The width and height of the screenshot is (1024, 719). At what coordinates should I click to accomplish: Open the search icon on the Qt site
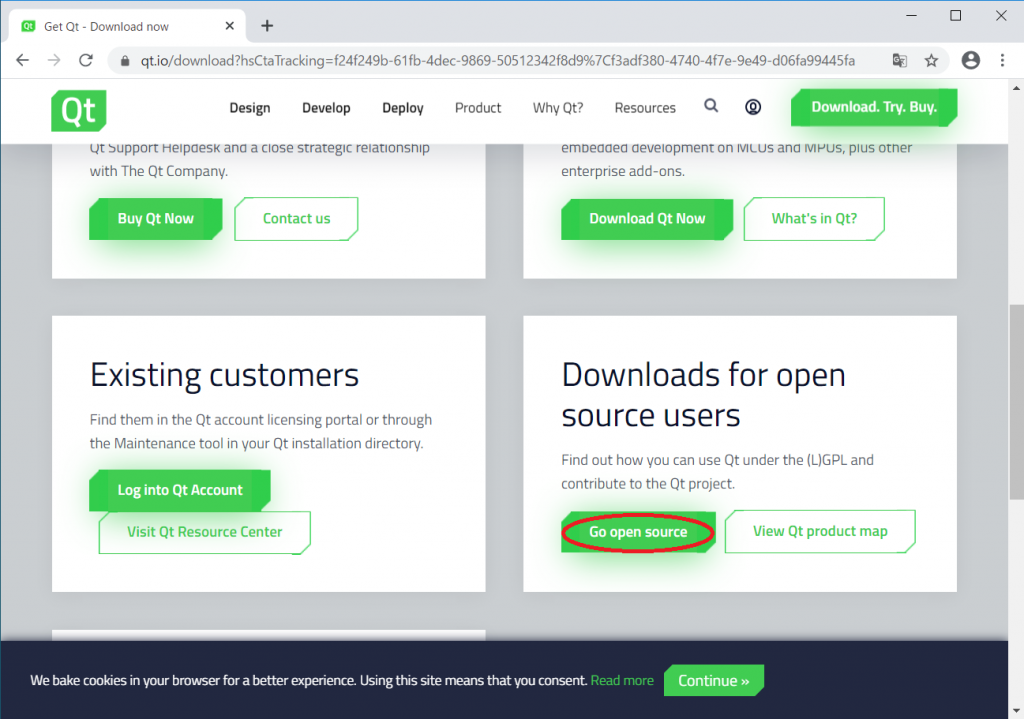pos(711,107)
